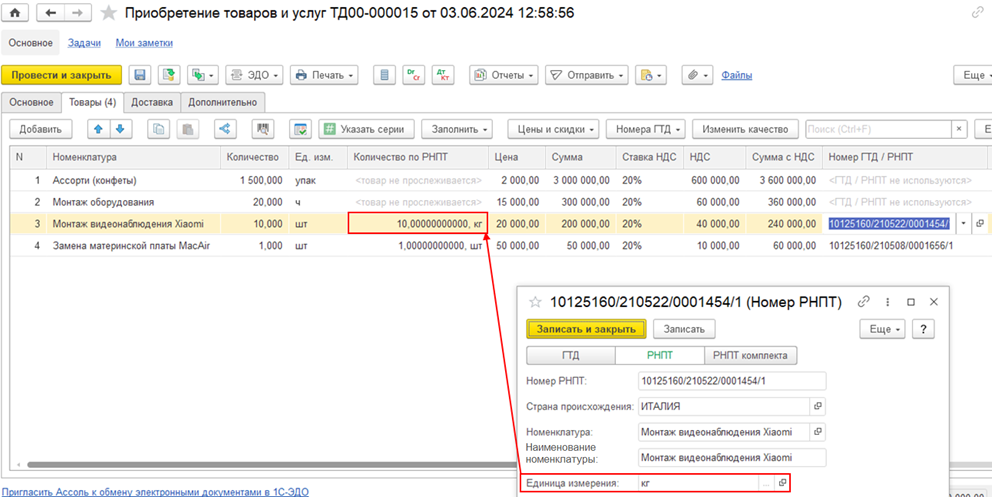Open the Заполнить dropdown

pos(458,129)
